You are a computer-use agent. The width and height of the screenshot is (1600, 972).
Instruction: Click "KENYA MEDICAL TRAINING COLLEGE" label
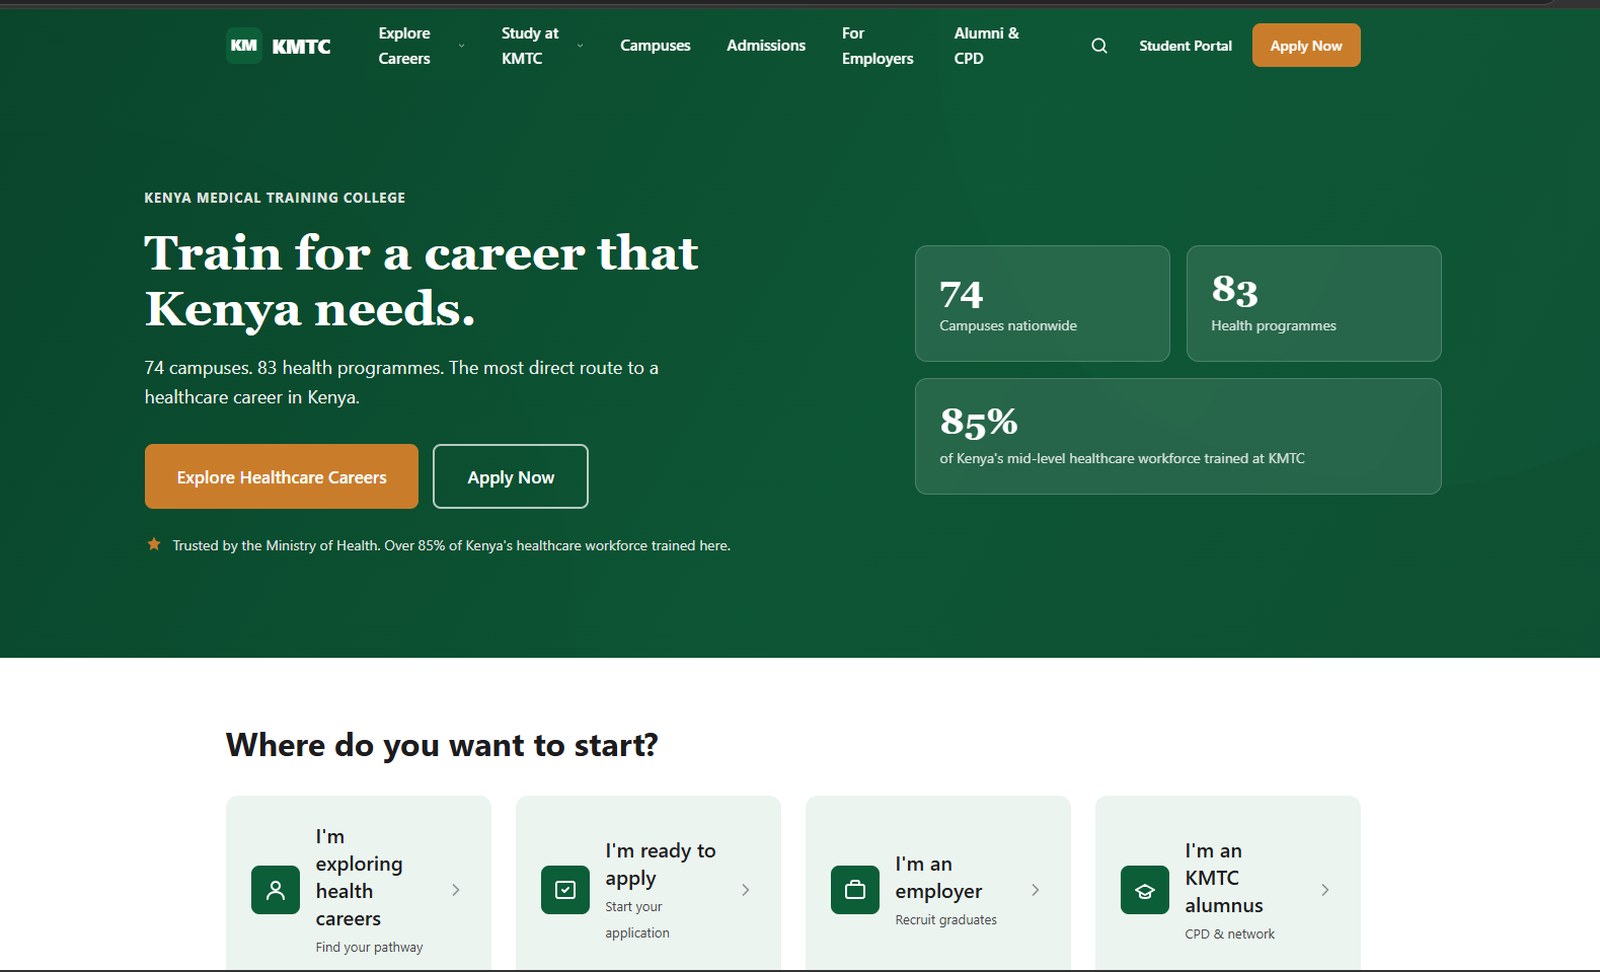click(275, 198)
